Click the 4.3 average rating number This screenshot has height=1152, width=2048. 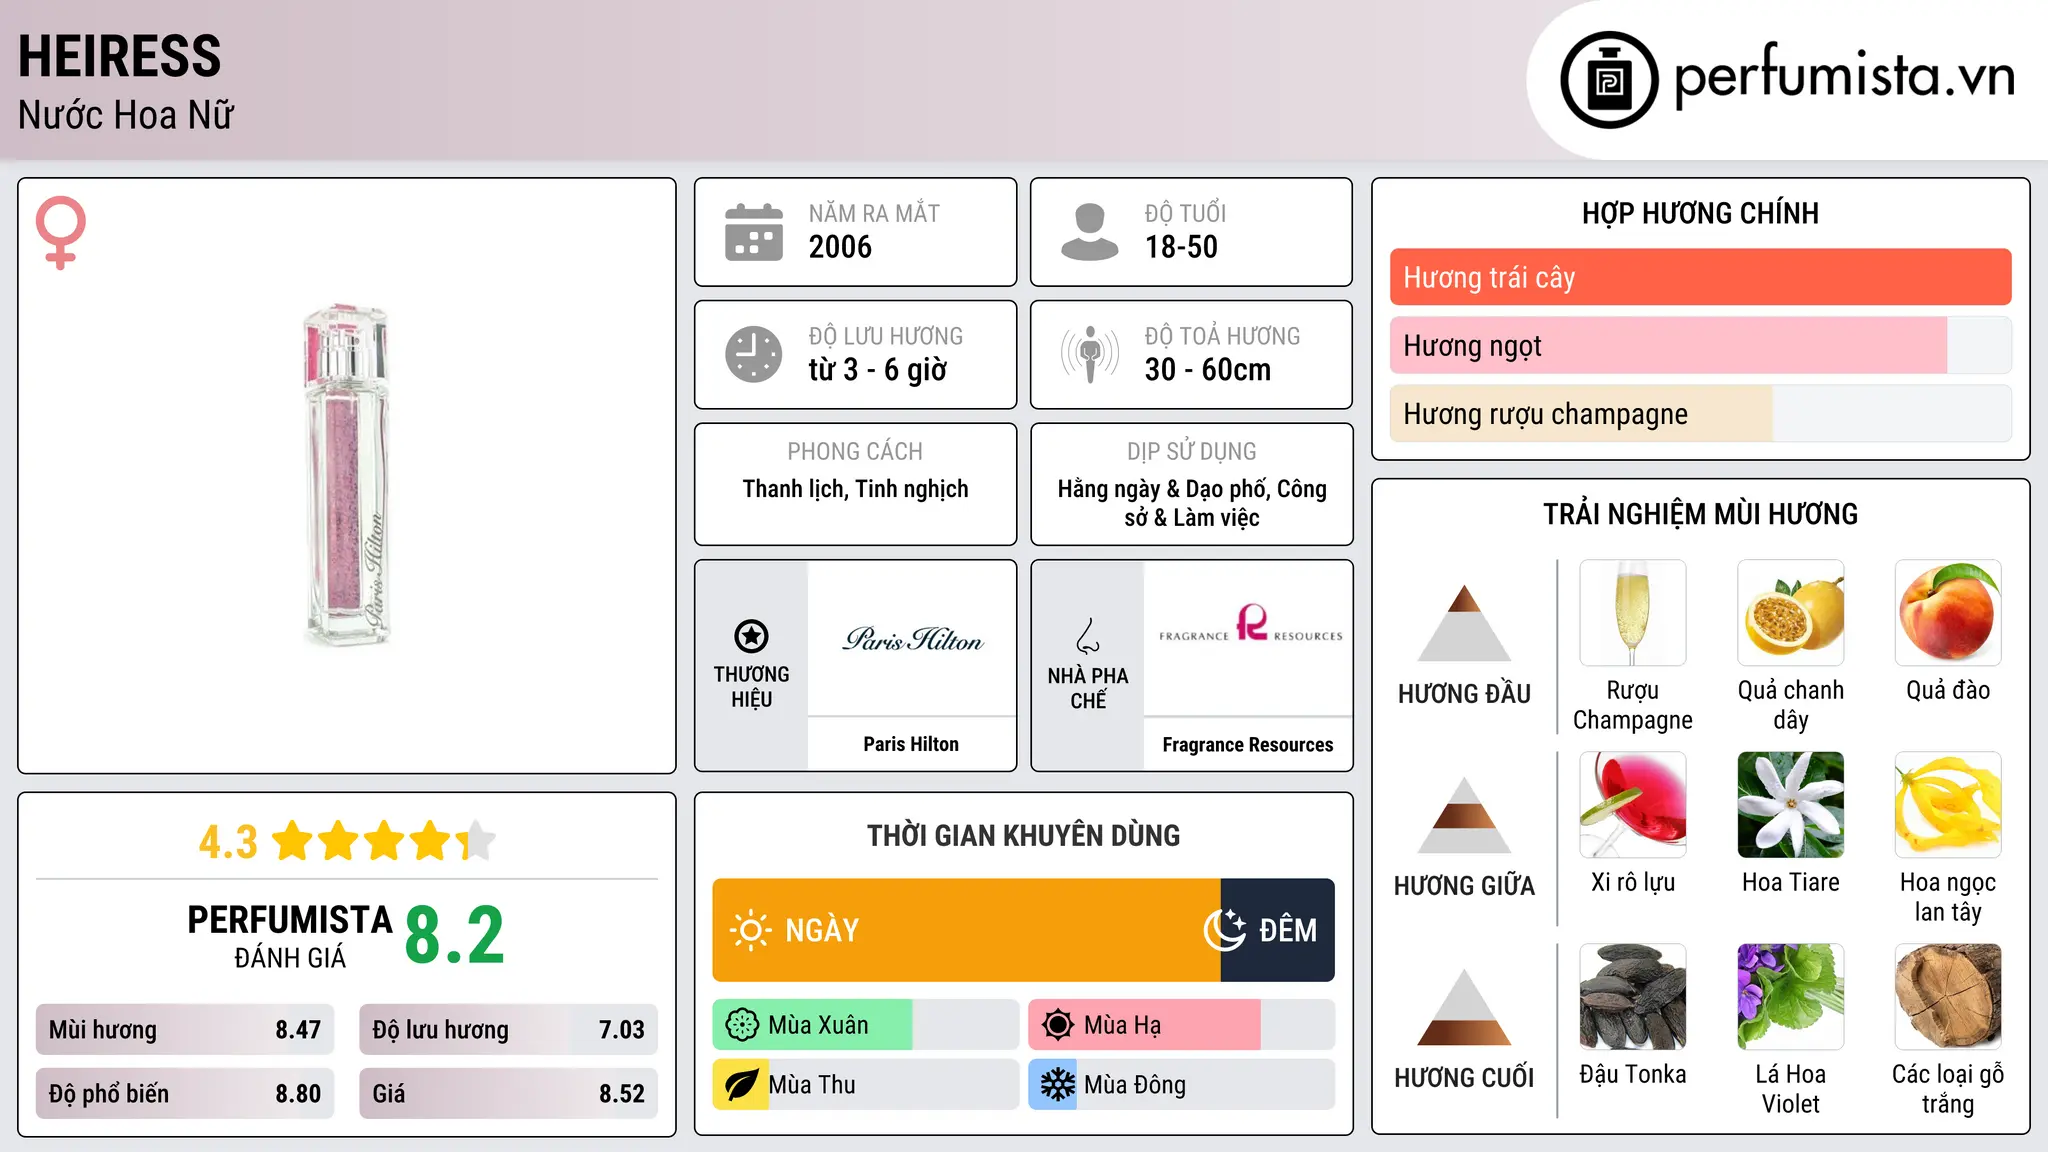coord(228,842)
